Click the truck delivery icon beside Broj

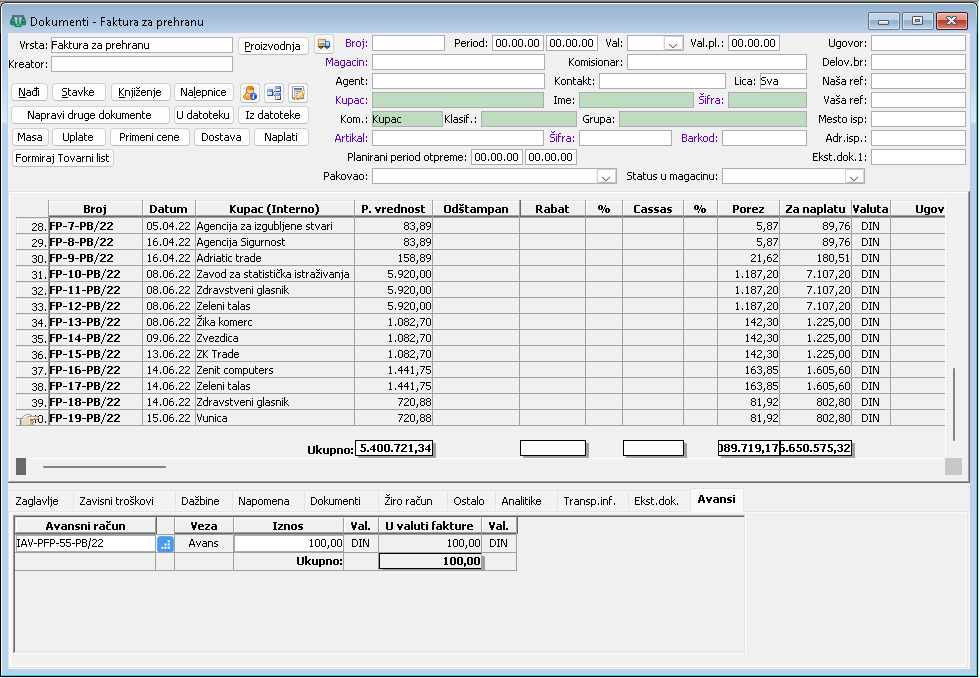point(324,44)
